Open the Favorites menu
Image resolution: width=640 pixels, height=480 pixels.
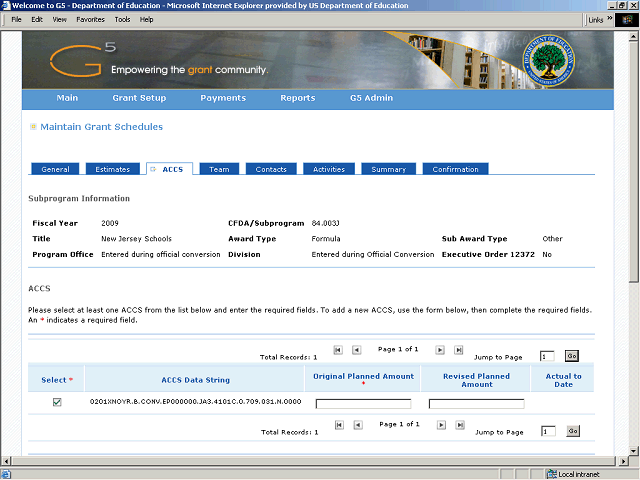pyautogui.click(x=91, y=19)
